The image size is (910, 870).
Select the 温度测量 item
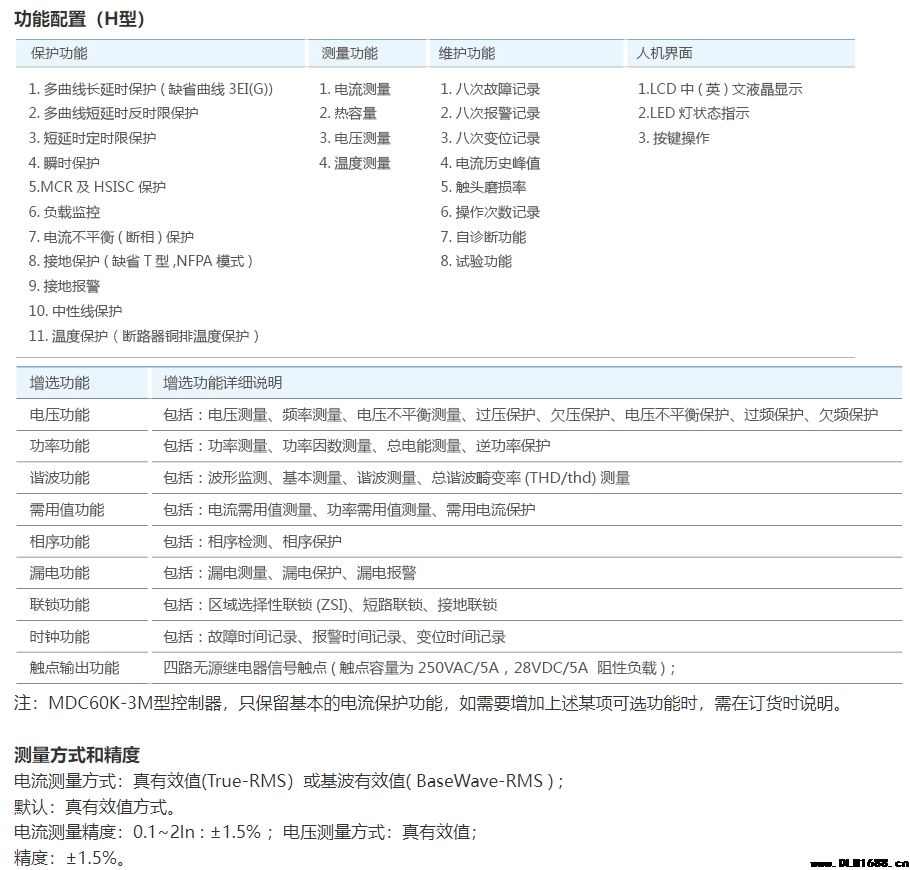355,163
